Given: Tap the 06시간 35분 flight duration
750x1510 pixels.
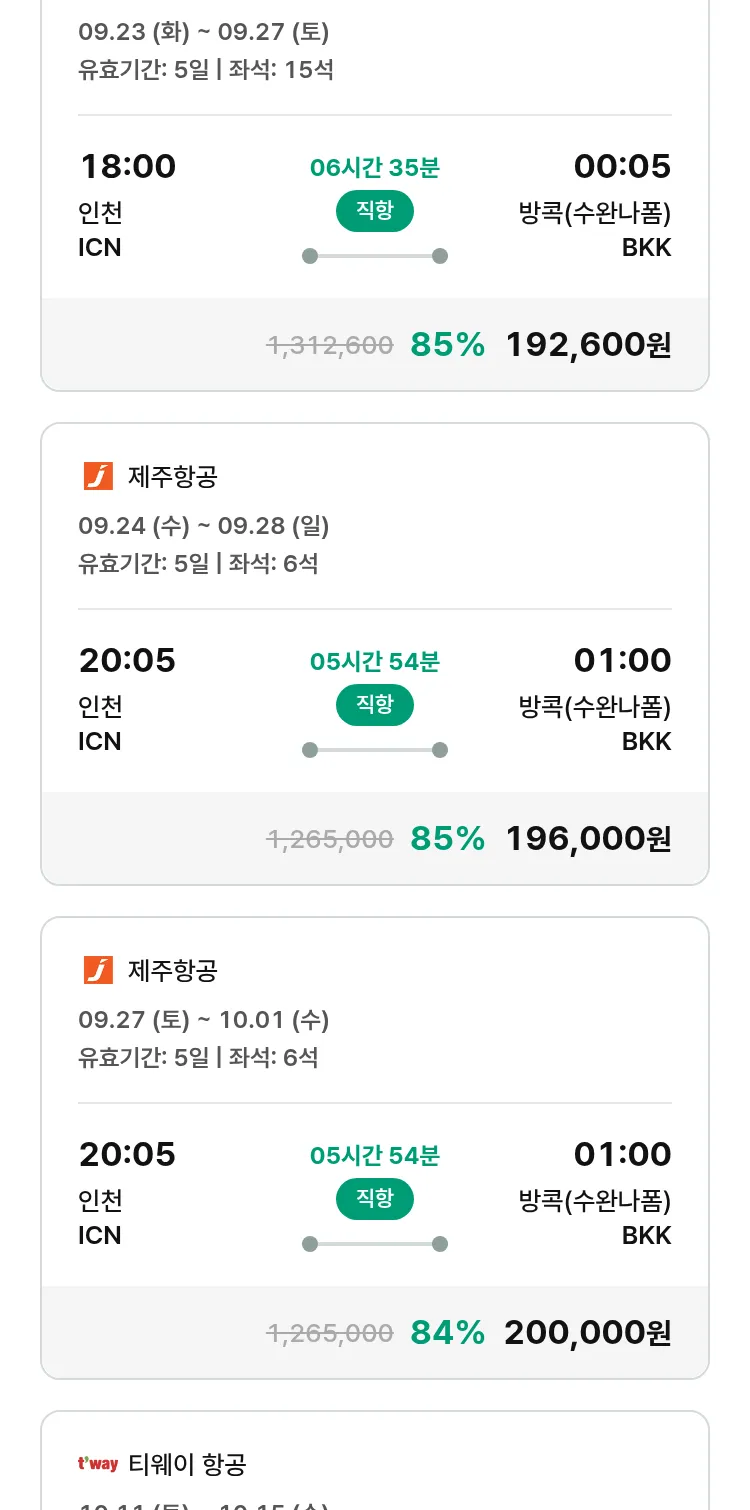Looking at the screenshot, I should 375,167.
